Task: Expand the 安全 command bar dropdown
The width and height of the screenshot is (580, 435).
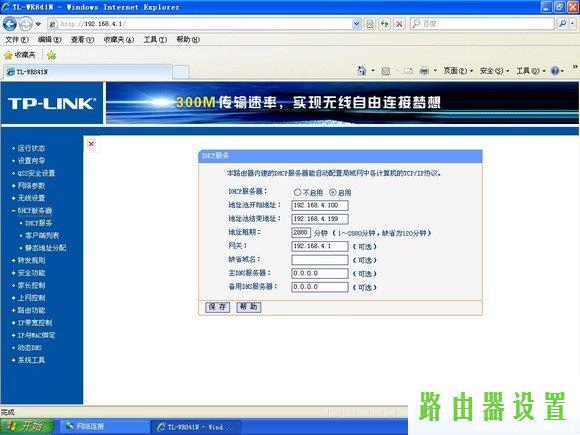Action: click(x=494, y=71)
